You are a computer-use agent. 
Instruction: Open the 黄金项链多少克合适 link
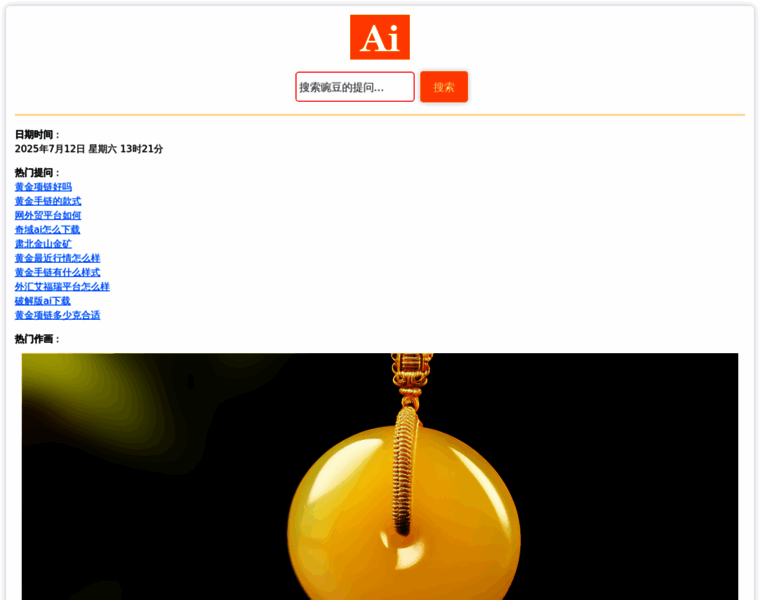coord(57,315)
